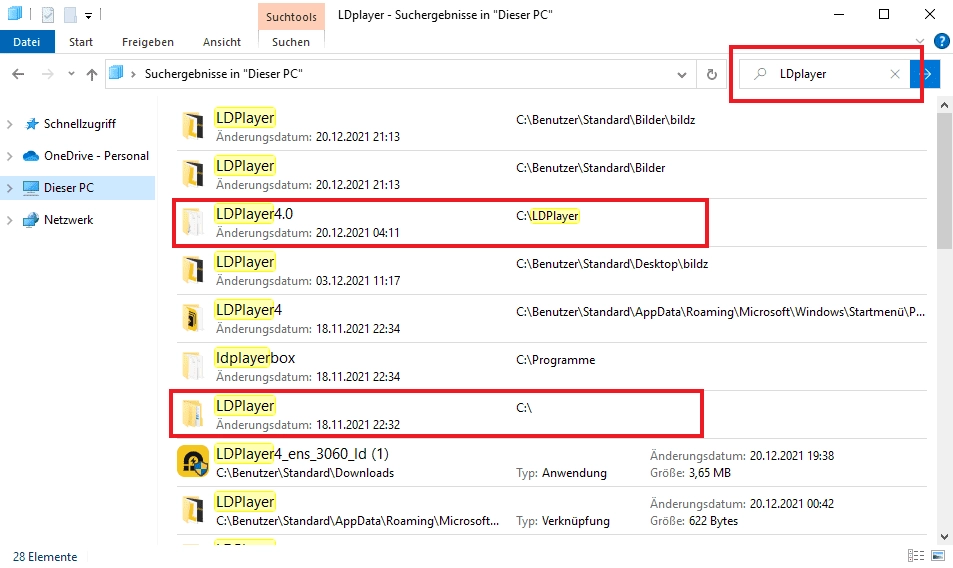953x568 pixels.
Task: Select LDPlayer4_ens_3060_ld (1) installer
Action: pos(552,462)
